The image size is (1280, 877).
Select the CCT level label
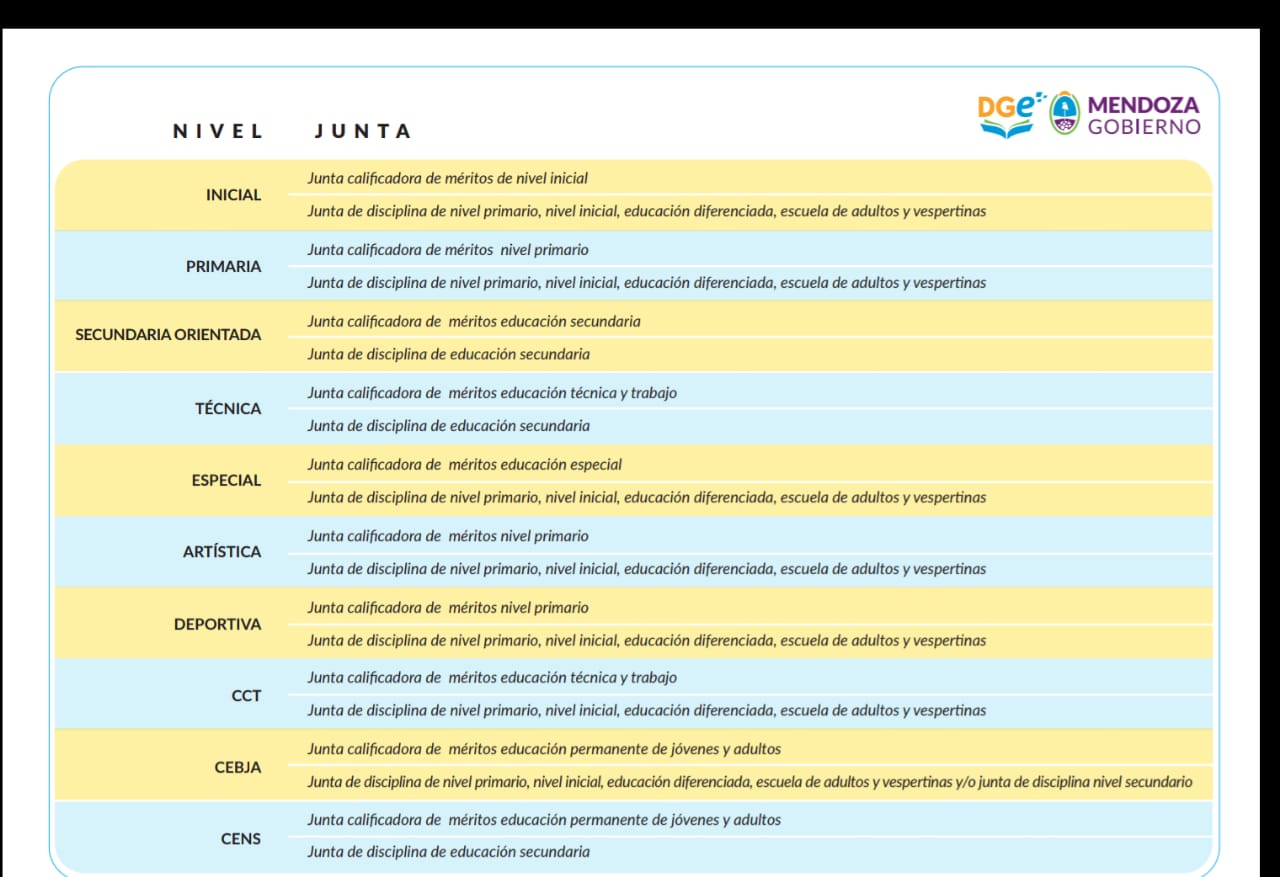tap(245, 695)
